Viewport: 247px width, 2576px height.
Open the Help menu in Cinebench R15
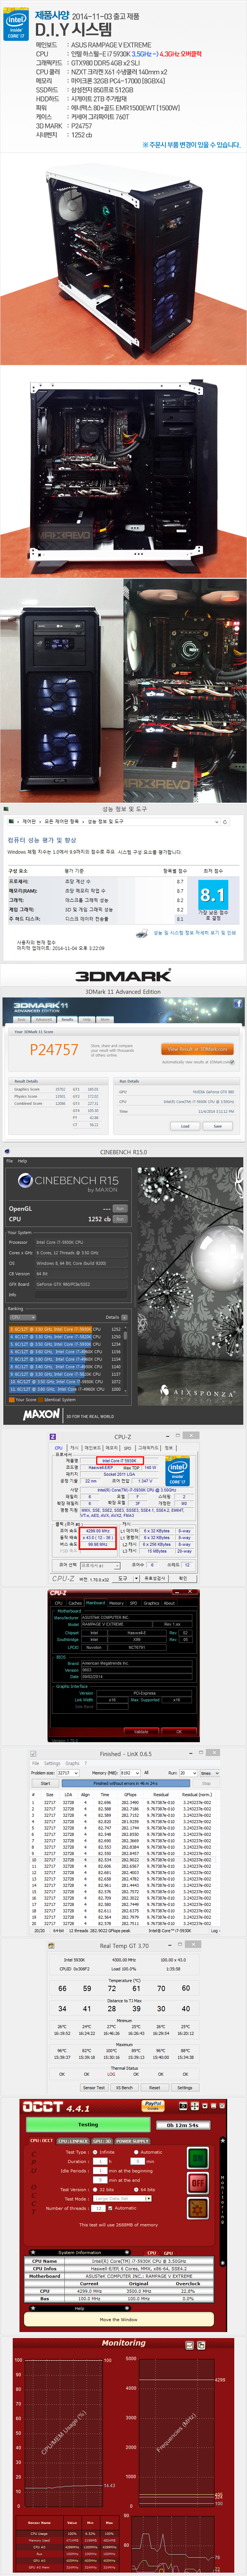click(22, 1161)
